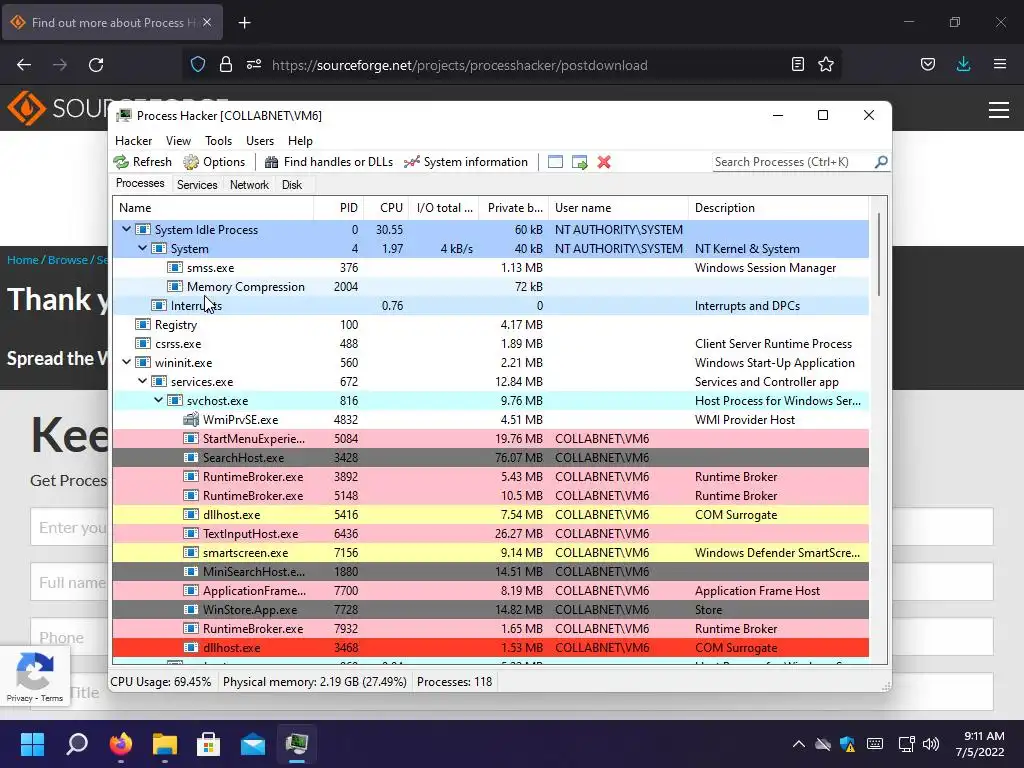Click the Firefox address bar URL

pyautogui.click(x=460, y=65)
